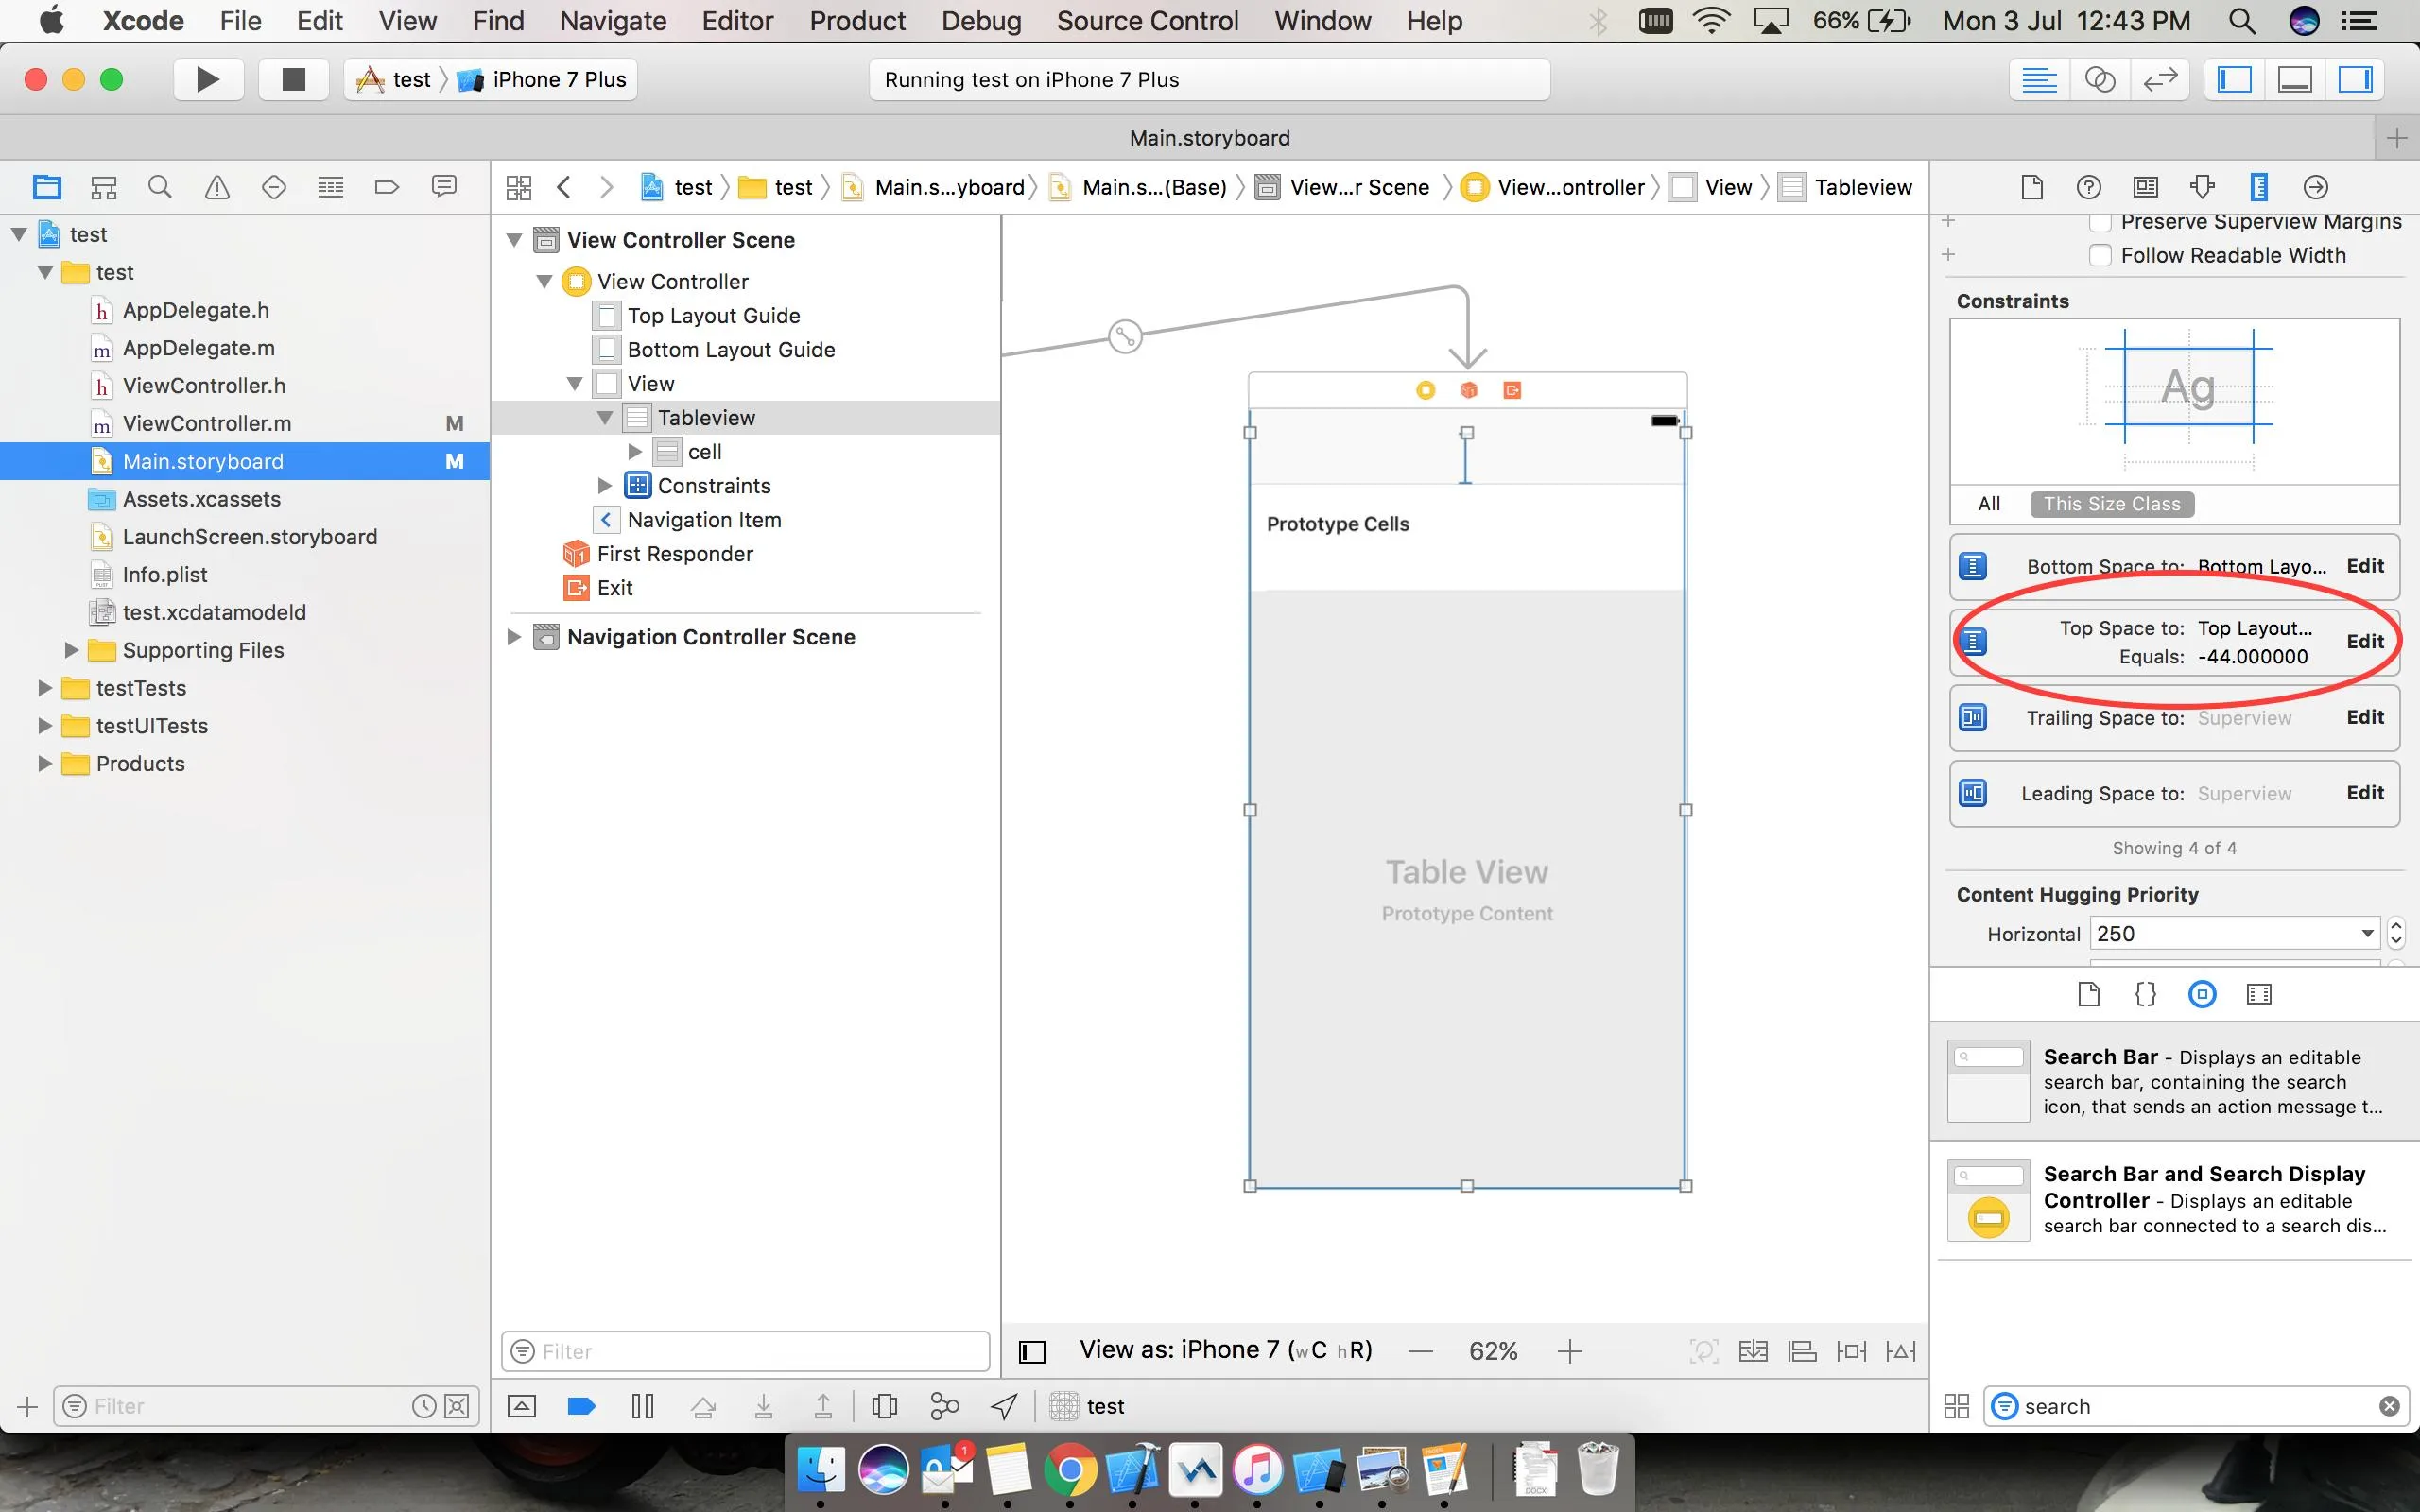Image resolution: width=2420 pixels, height=1512 pixels.
Task: Edit the Top Space constraint
Action: pyautogui.click(x=2364, y=642)
